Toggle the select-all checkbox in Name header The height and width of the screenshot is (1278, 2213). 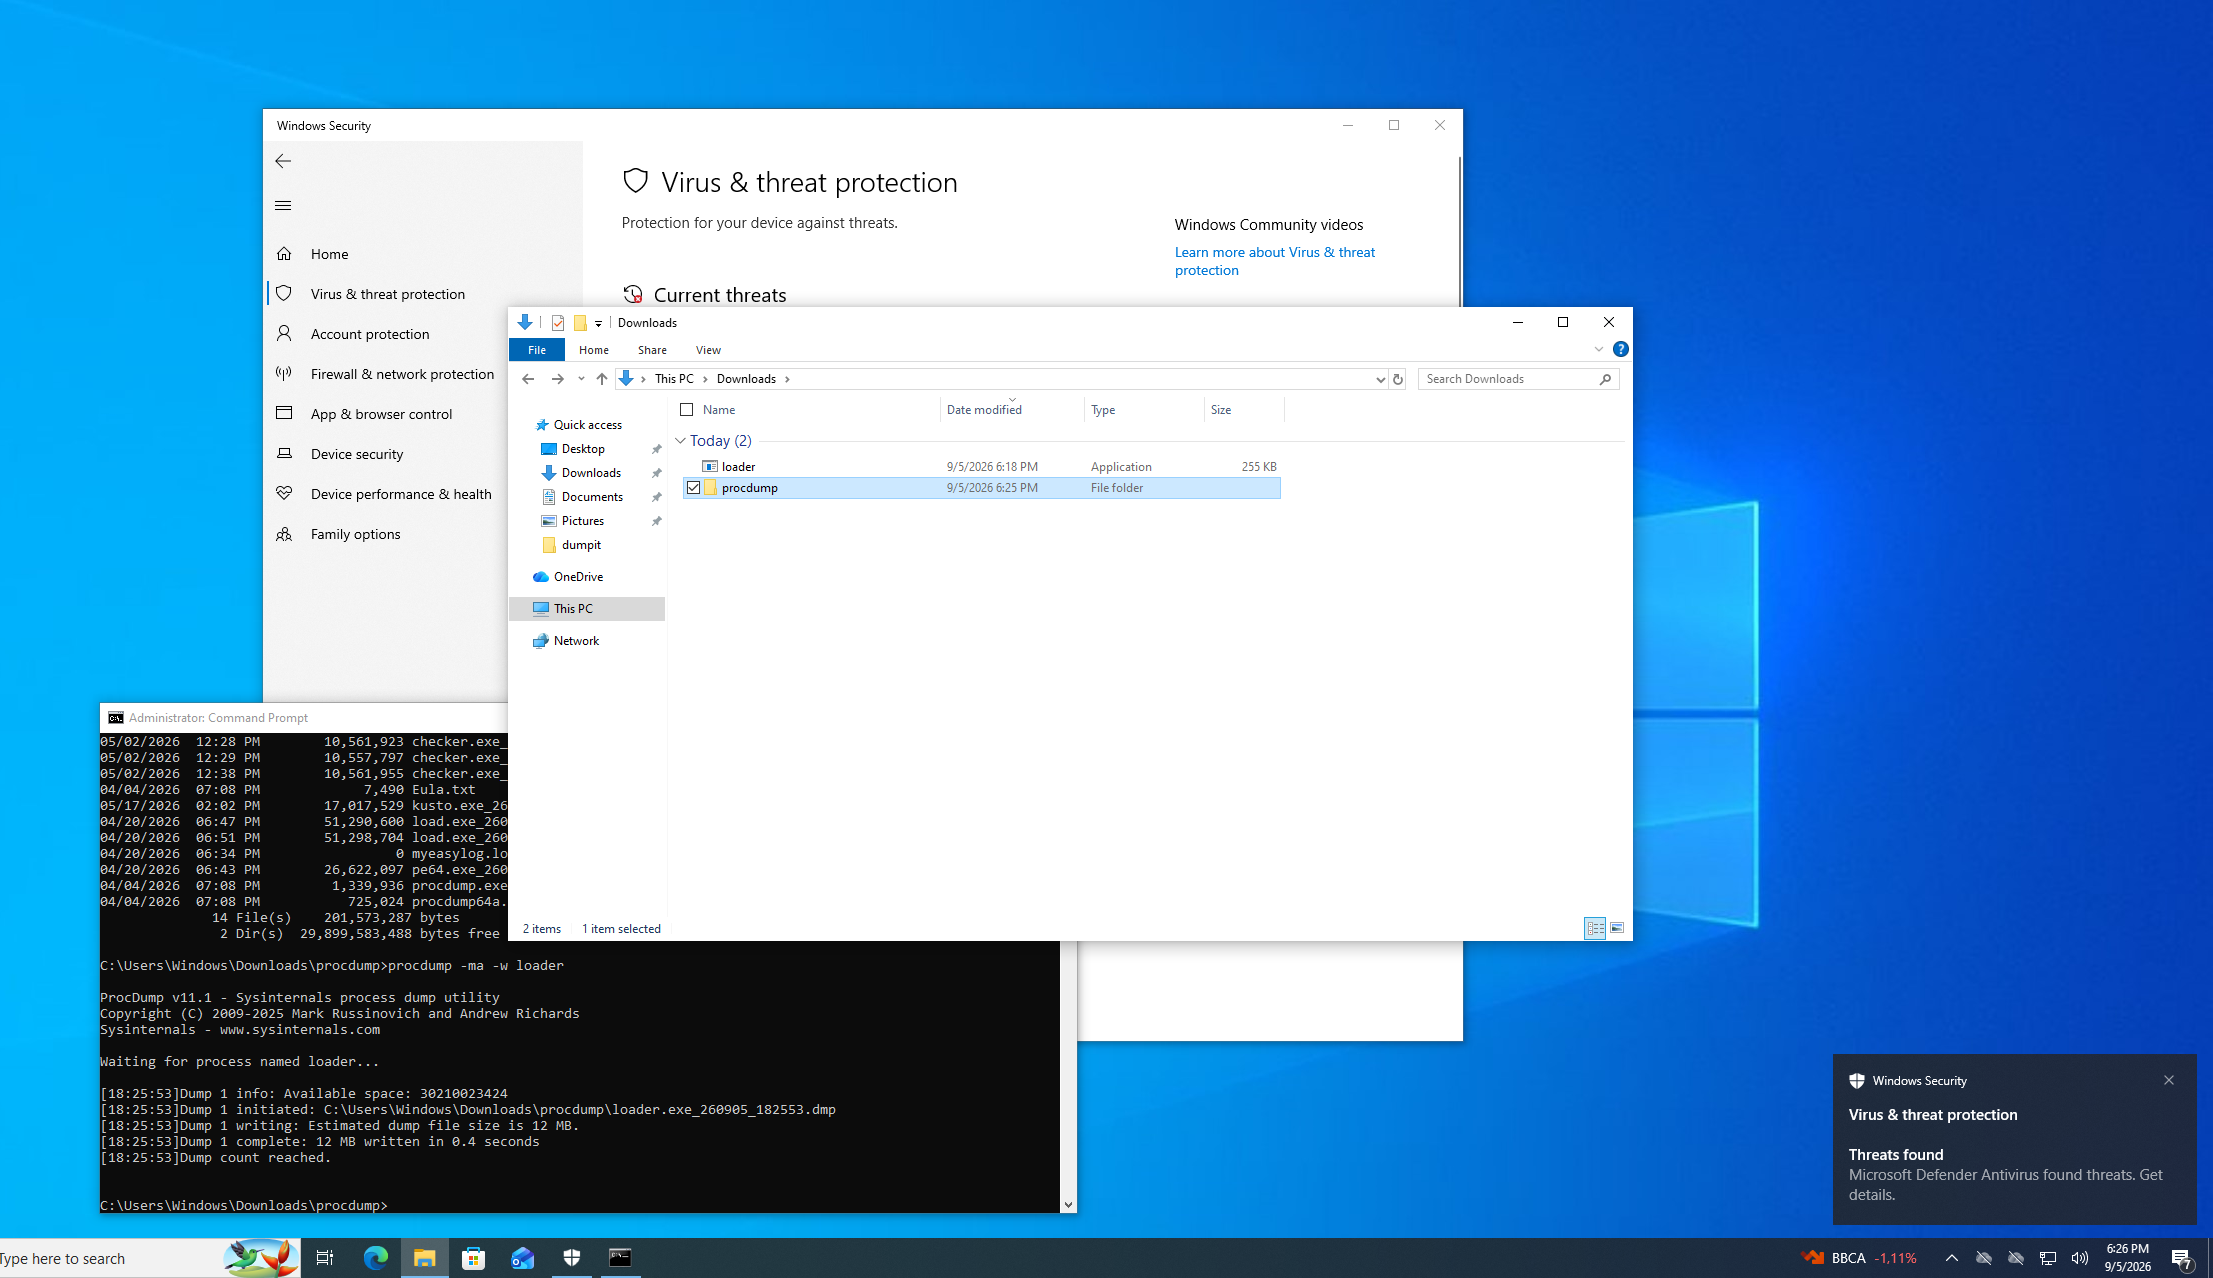click(x=686, y=410)
